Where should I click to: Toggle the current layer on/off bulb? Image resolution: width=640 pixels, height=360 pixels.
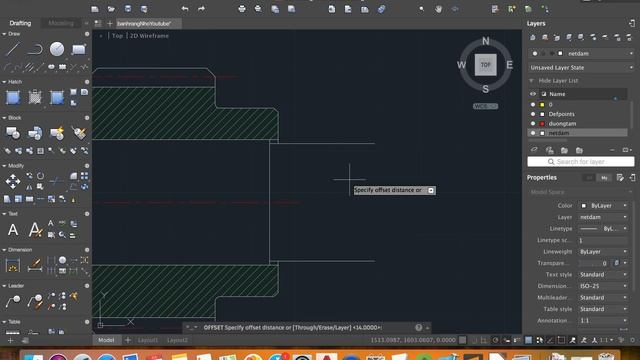click(x=535, y=53)
